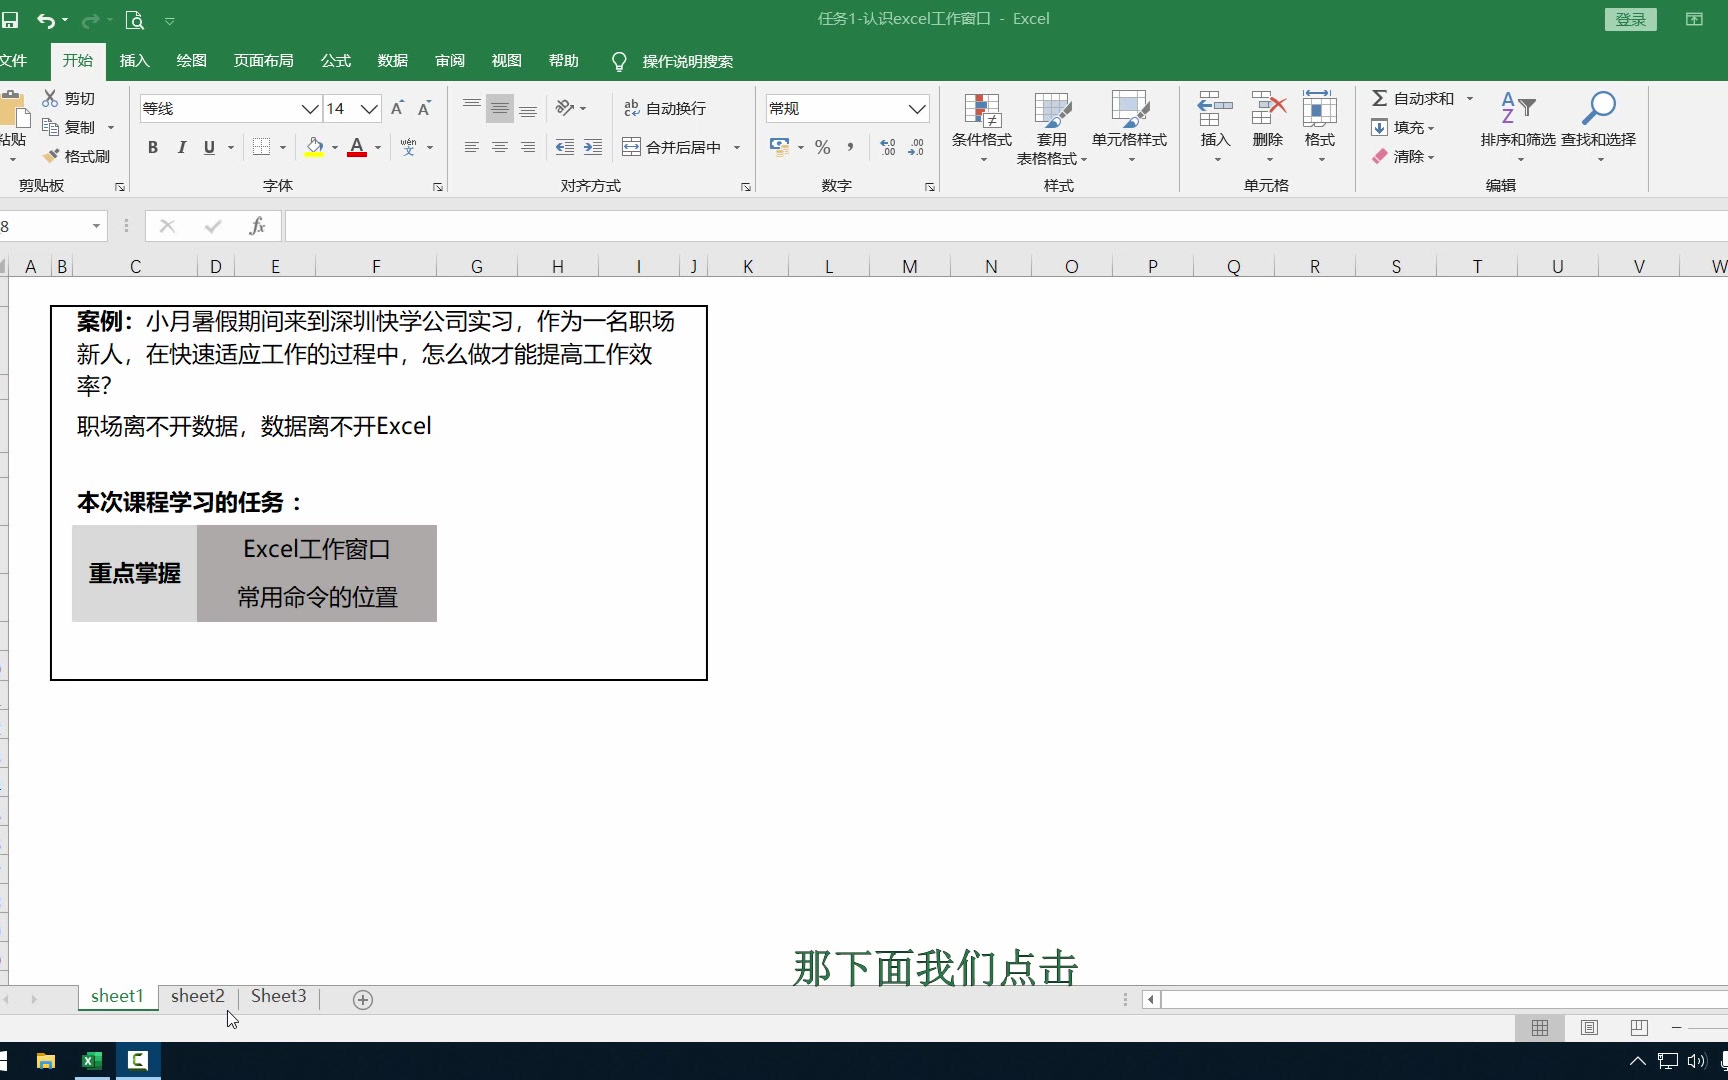Viewport: 1728px width, 1080px height.
Task: Open the Sort and Filter (排序和筛选) dropdown
Action: 1518,128
